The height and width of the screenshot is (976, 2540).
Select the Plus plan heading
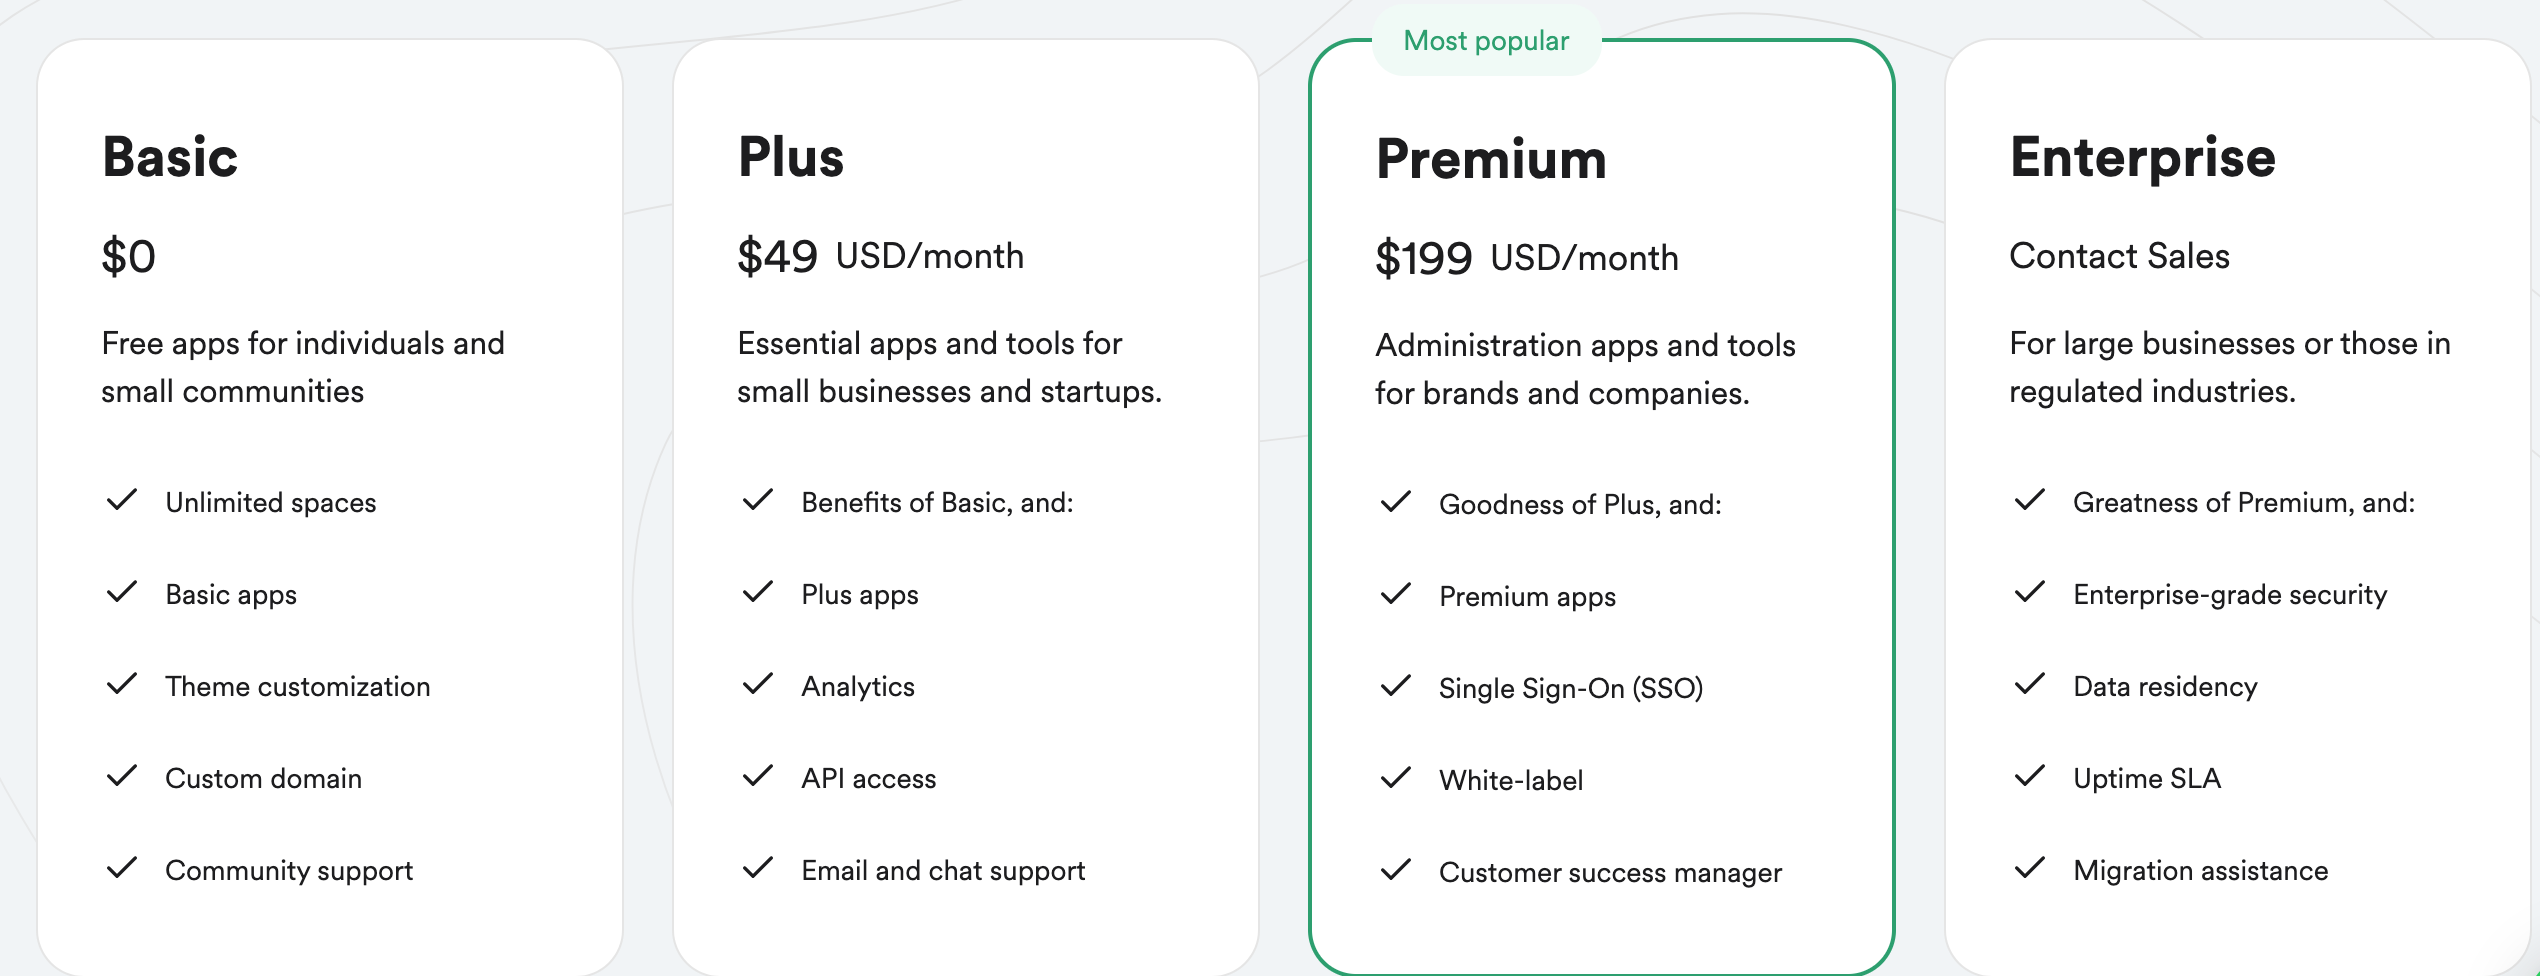tap(791, 158)
